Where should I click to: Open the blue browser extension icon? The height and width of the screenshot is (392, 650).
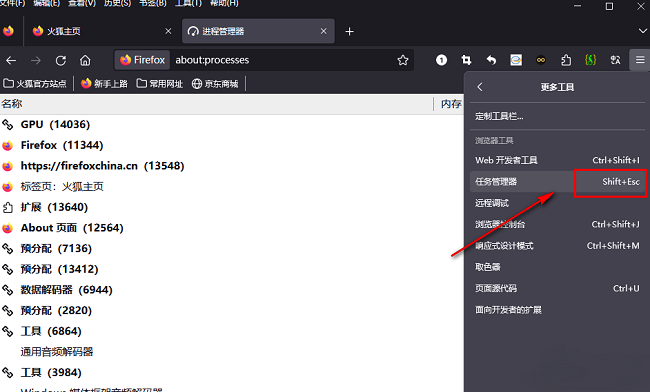click(516, 60)
